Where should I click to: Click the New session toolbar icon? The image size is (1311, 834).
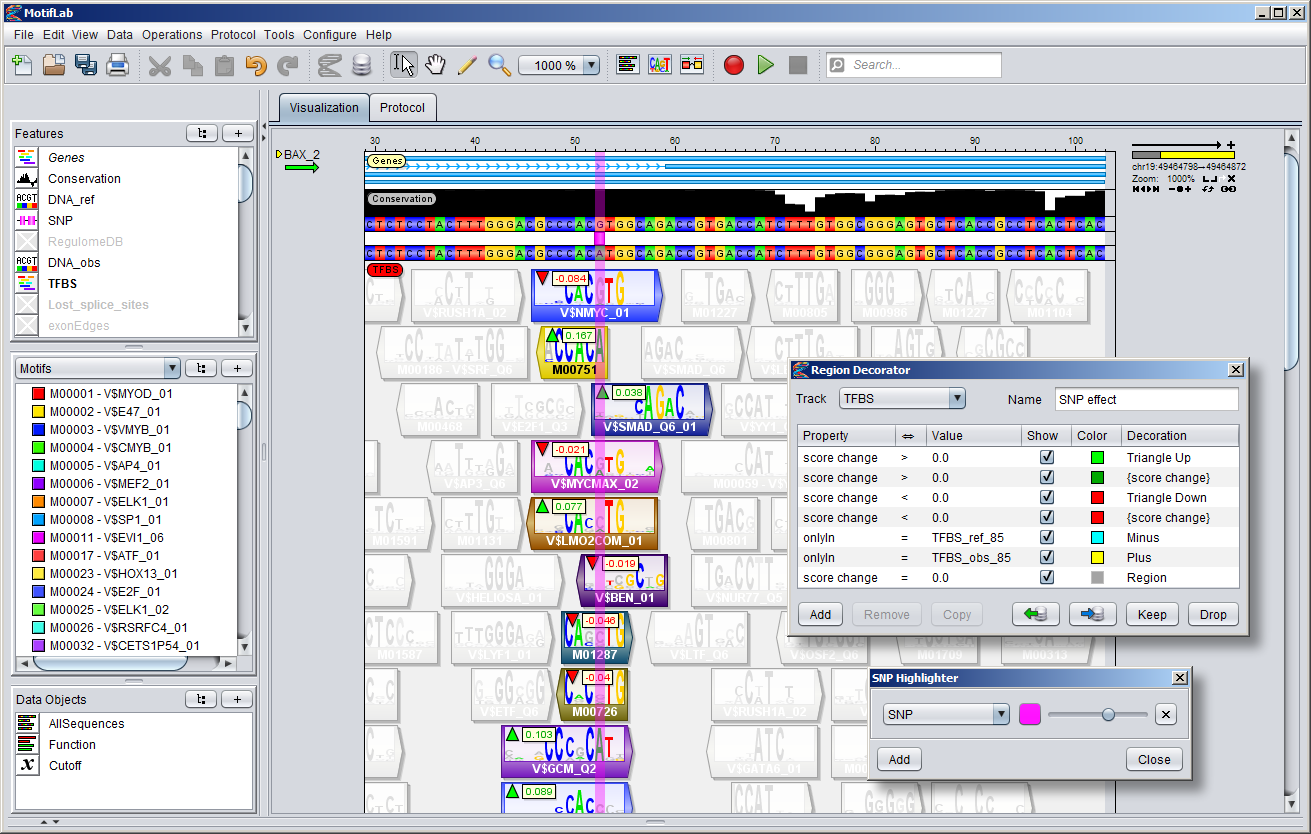pos(22,65)
